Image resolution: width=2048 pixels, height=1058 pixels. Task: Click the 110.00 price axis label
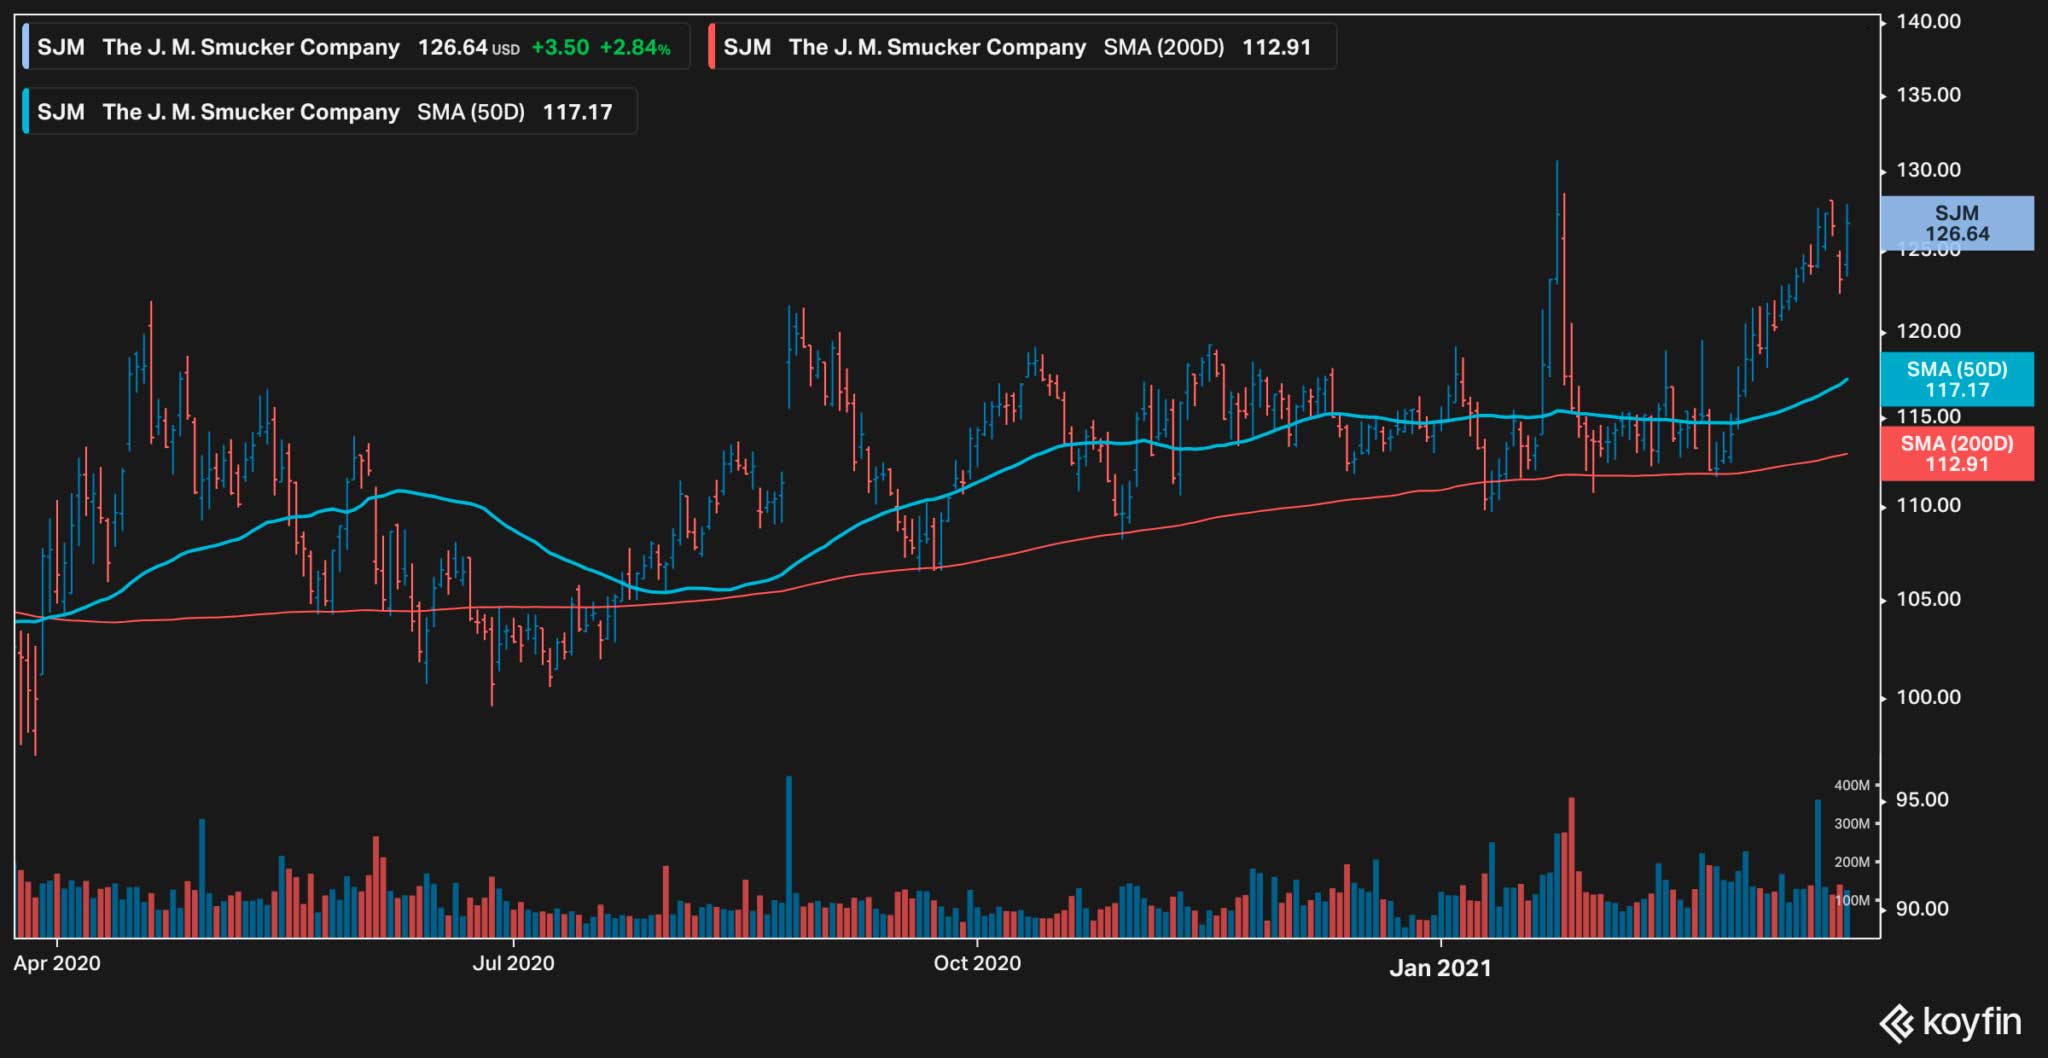click(x=1928, y=505)
